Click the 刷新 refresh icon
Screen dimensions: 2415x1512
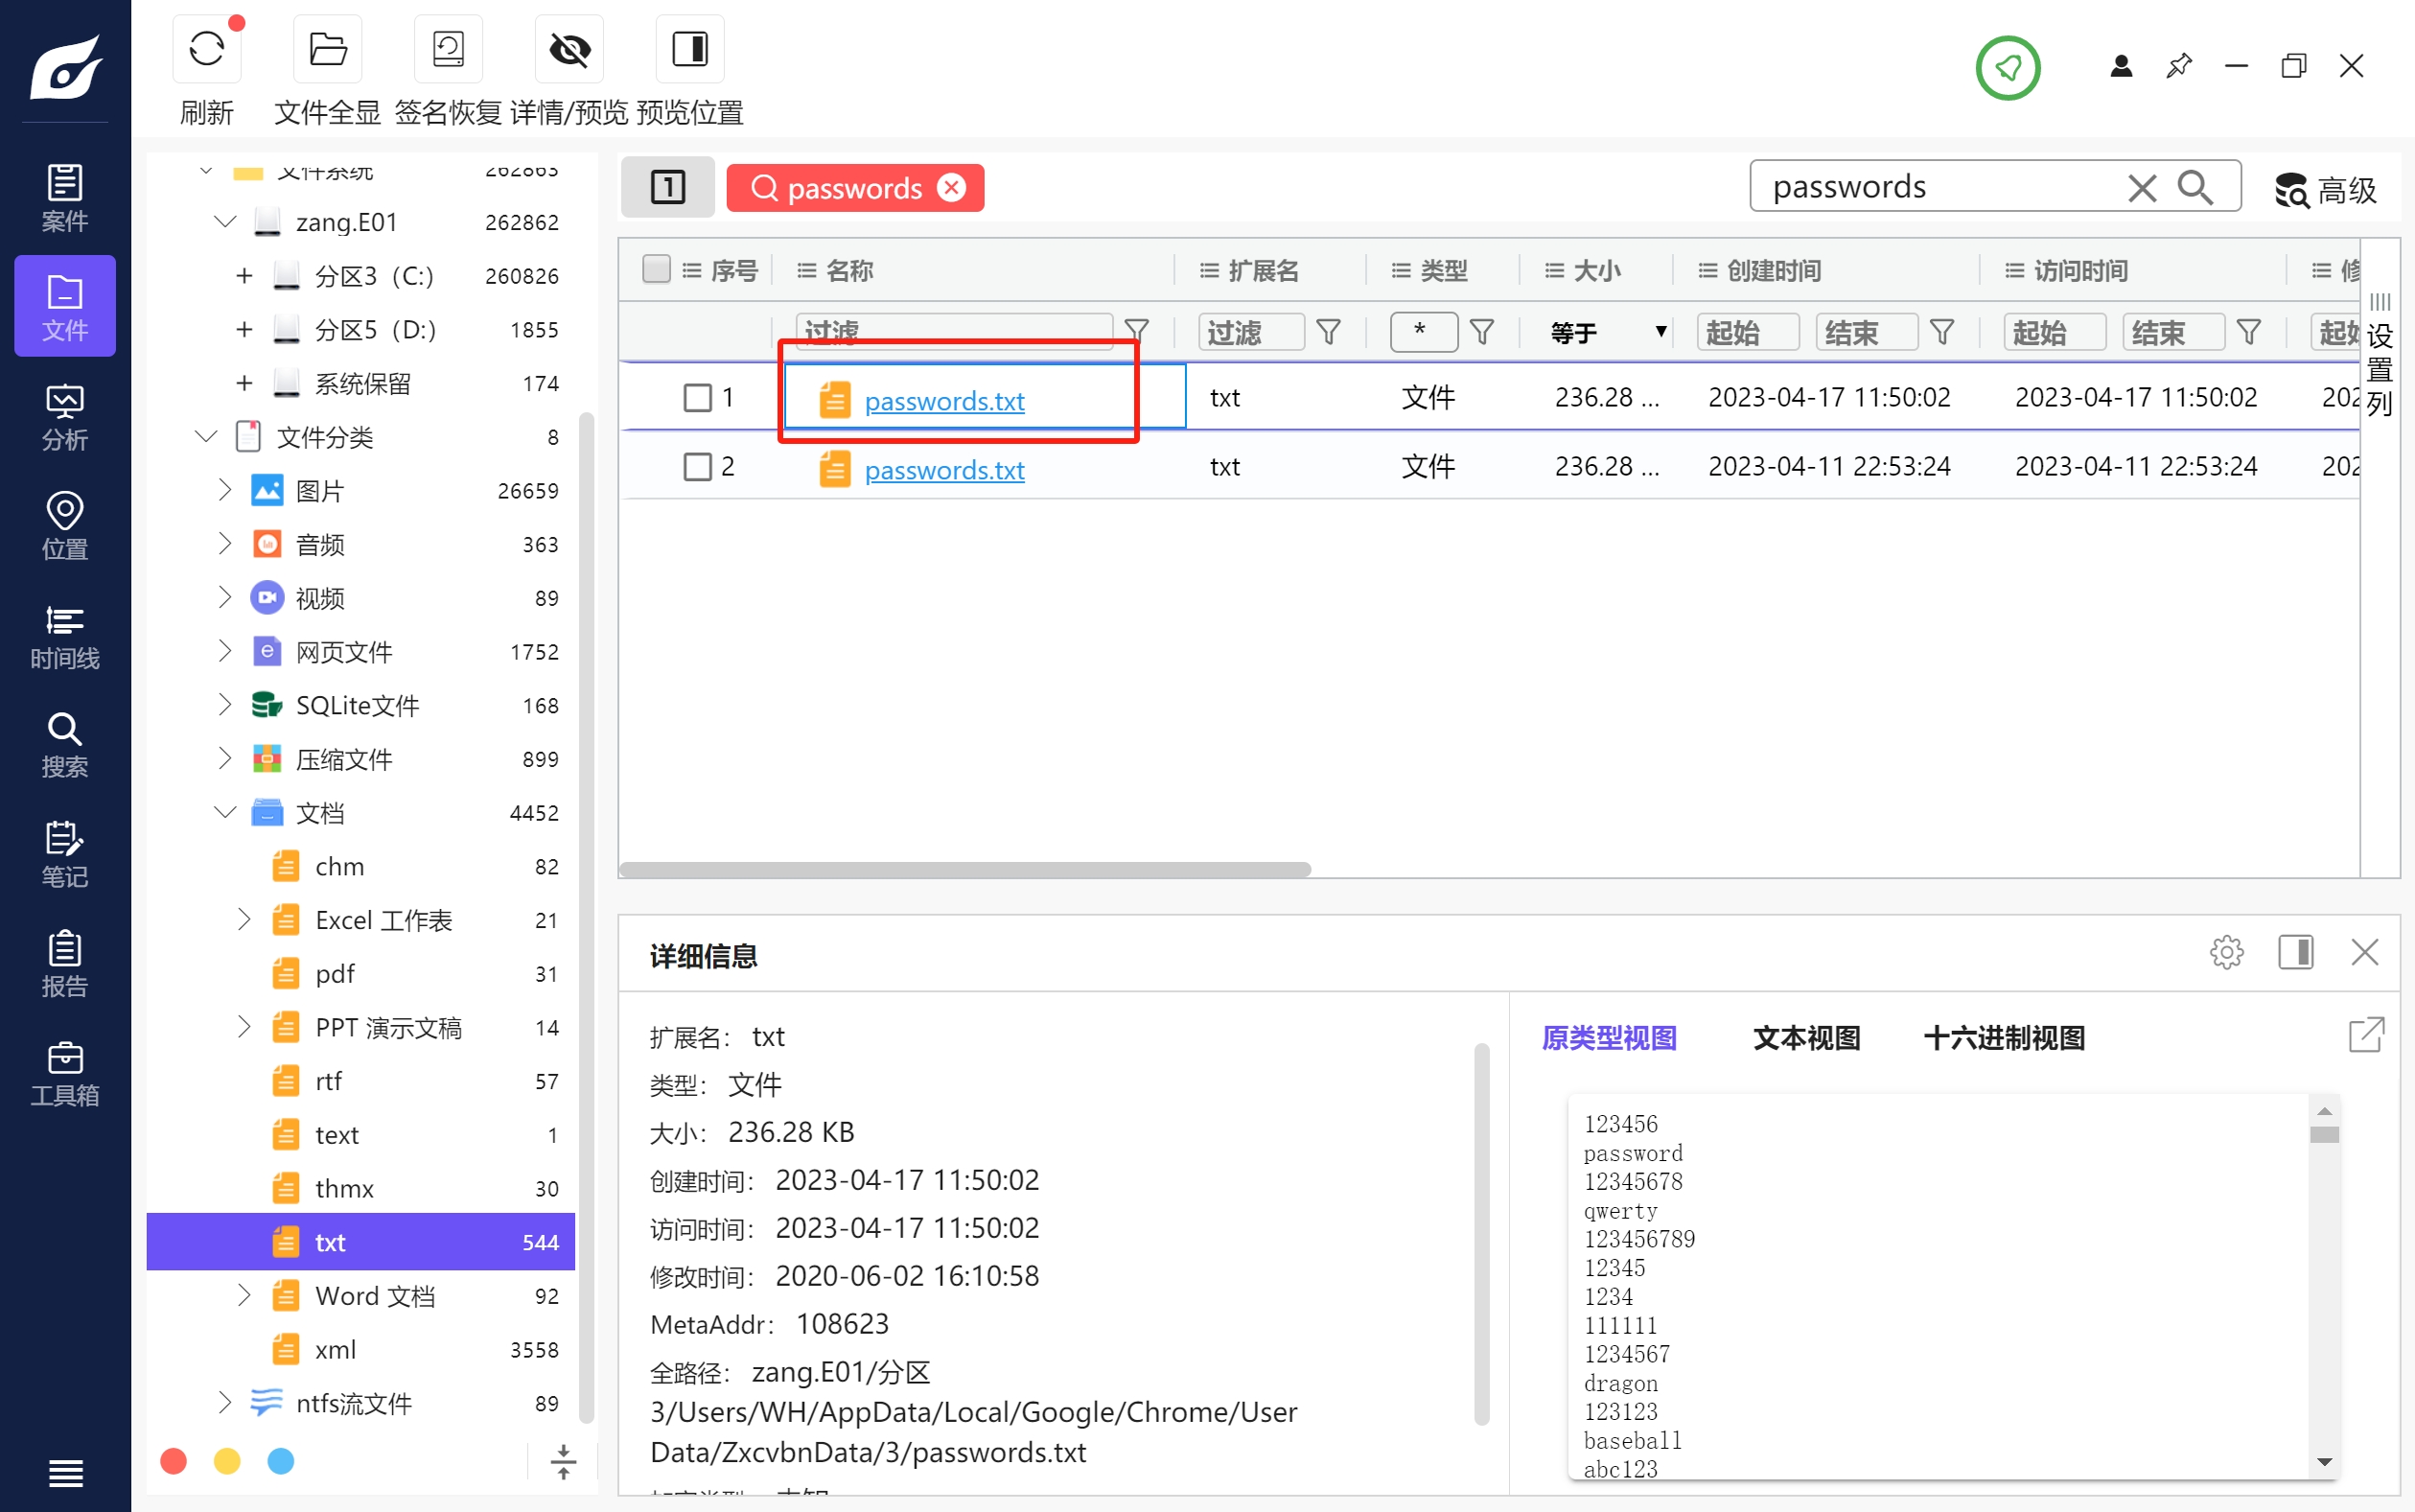pyautogui.click(x=207, y=49)
